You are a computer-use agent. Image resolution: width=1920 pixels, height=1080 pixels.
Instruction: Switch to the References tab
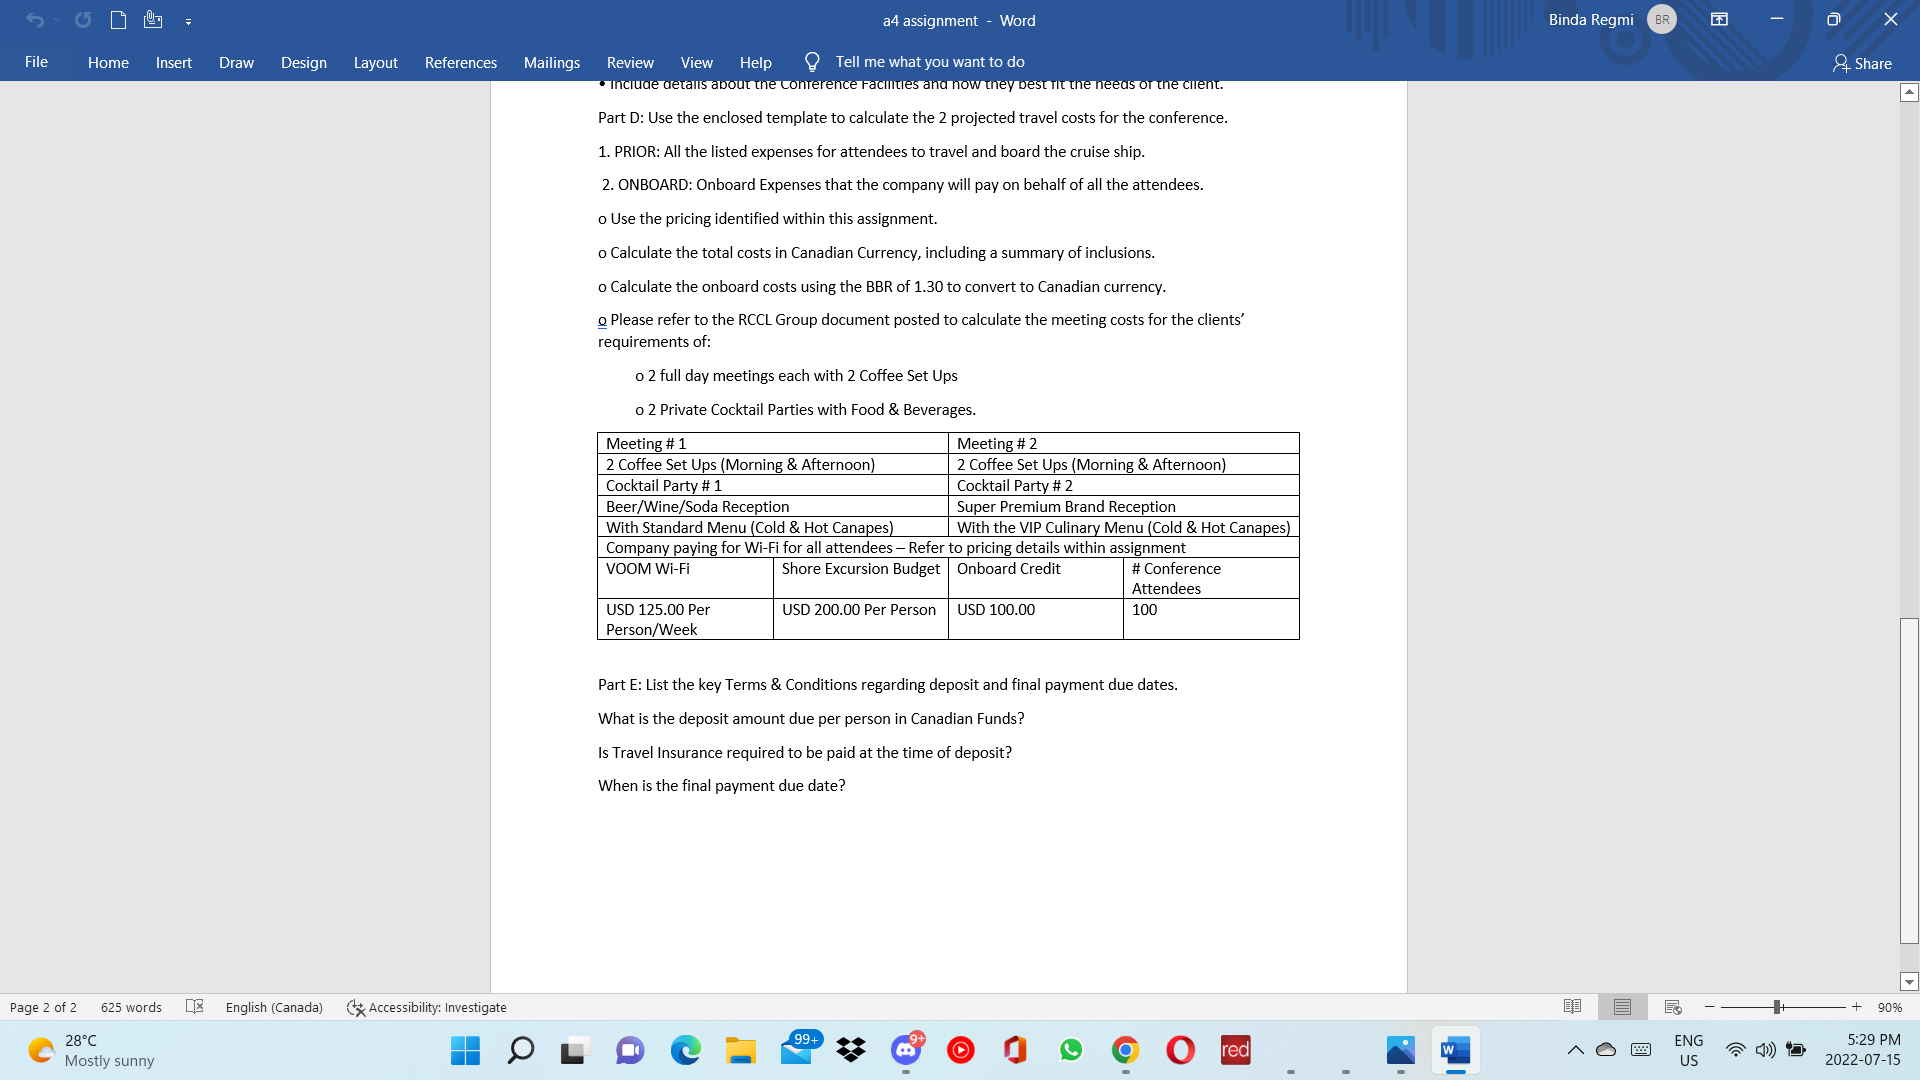coord(461,62)
